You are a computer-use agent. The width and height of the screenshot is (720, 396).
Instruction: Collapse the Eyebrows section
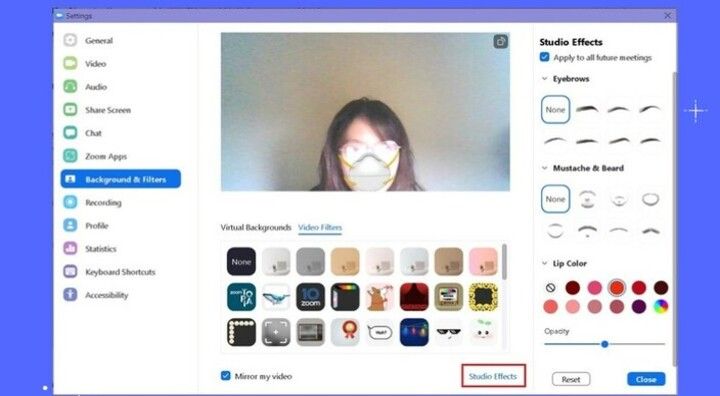[545, 79]
